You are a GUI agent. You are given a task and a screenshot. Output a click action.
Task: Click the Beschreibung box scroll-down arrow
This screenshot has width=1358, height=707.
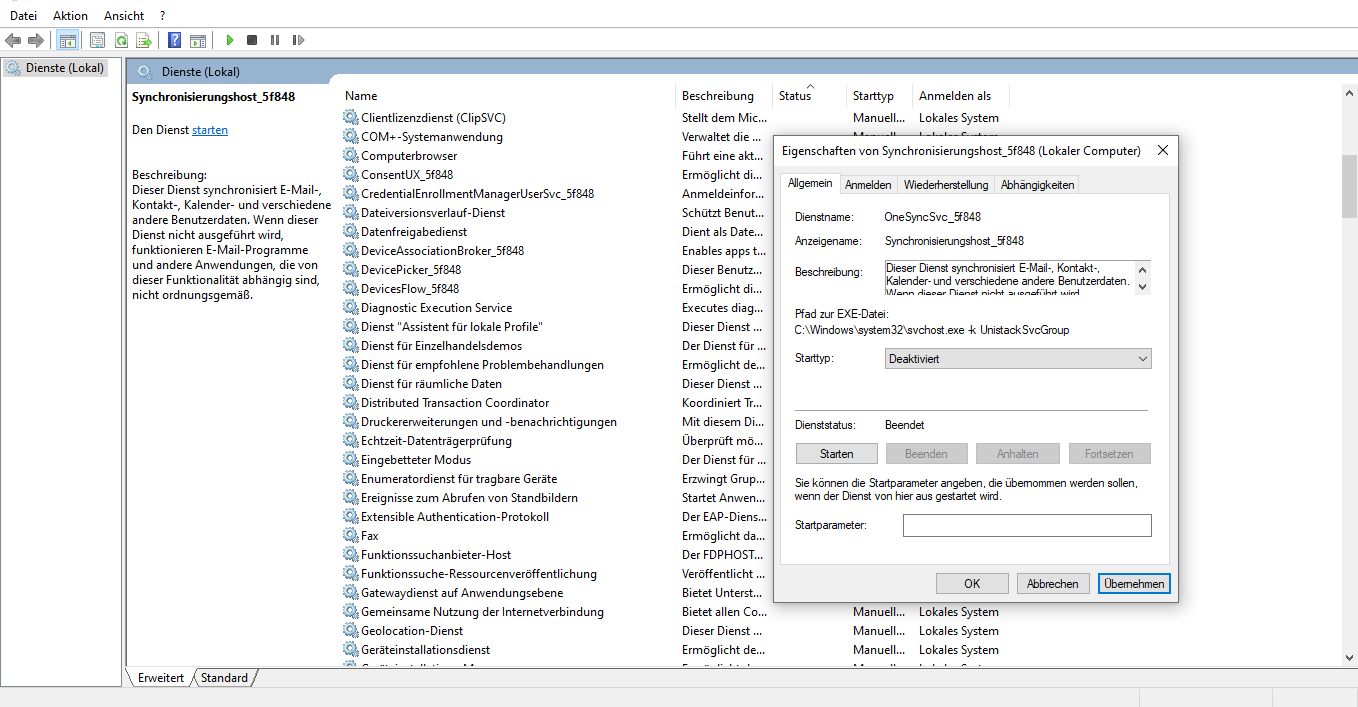pos(1143,287)
